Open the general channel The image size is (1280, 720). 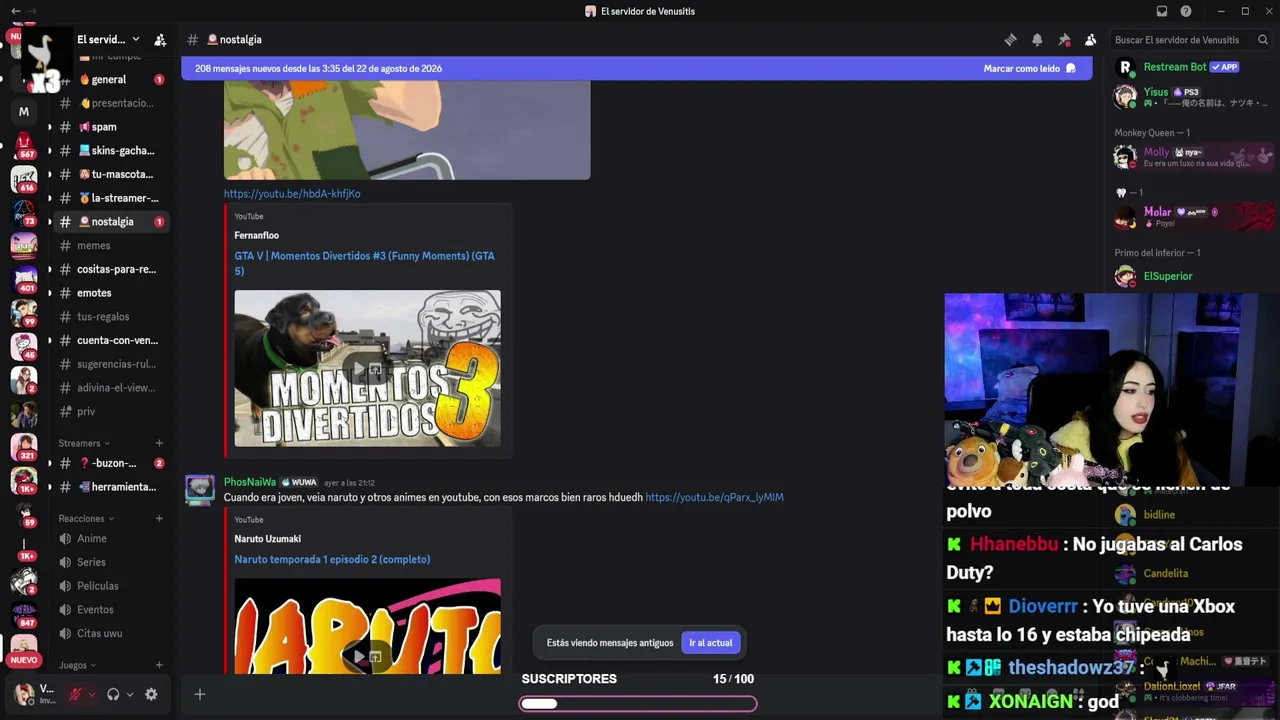point(111,80)
